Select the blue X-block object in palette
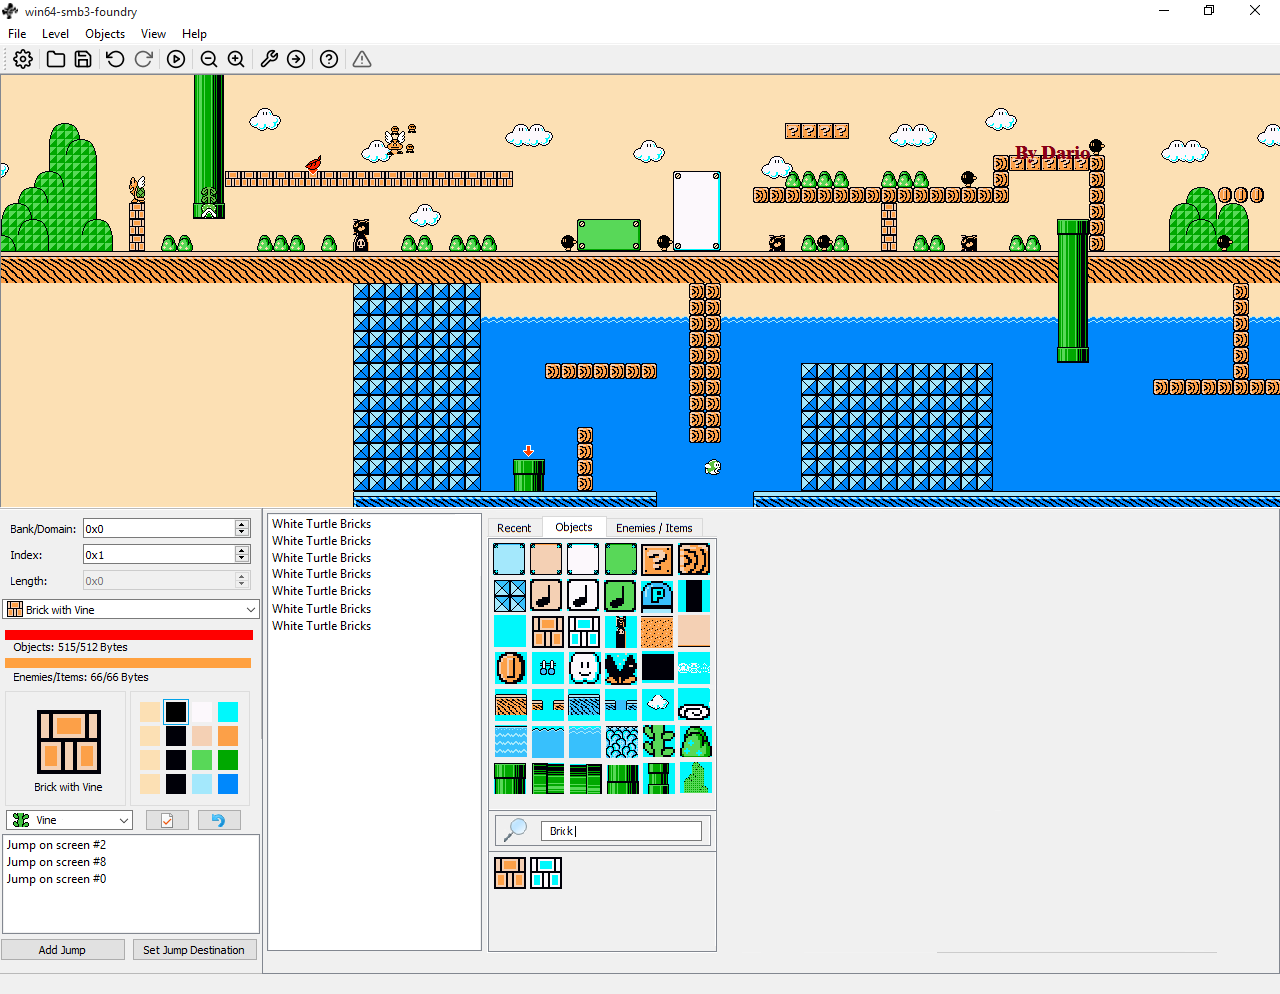1280x994 pixels. tap(510, 596)
